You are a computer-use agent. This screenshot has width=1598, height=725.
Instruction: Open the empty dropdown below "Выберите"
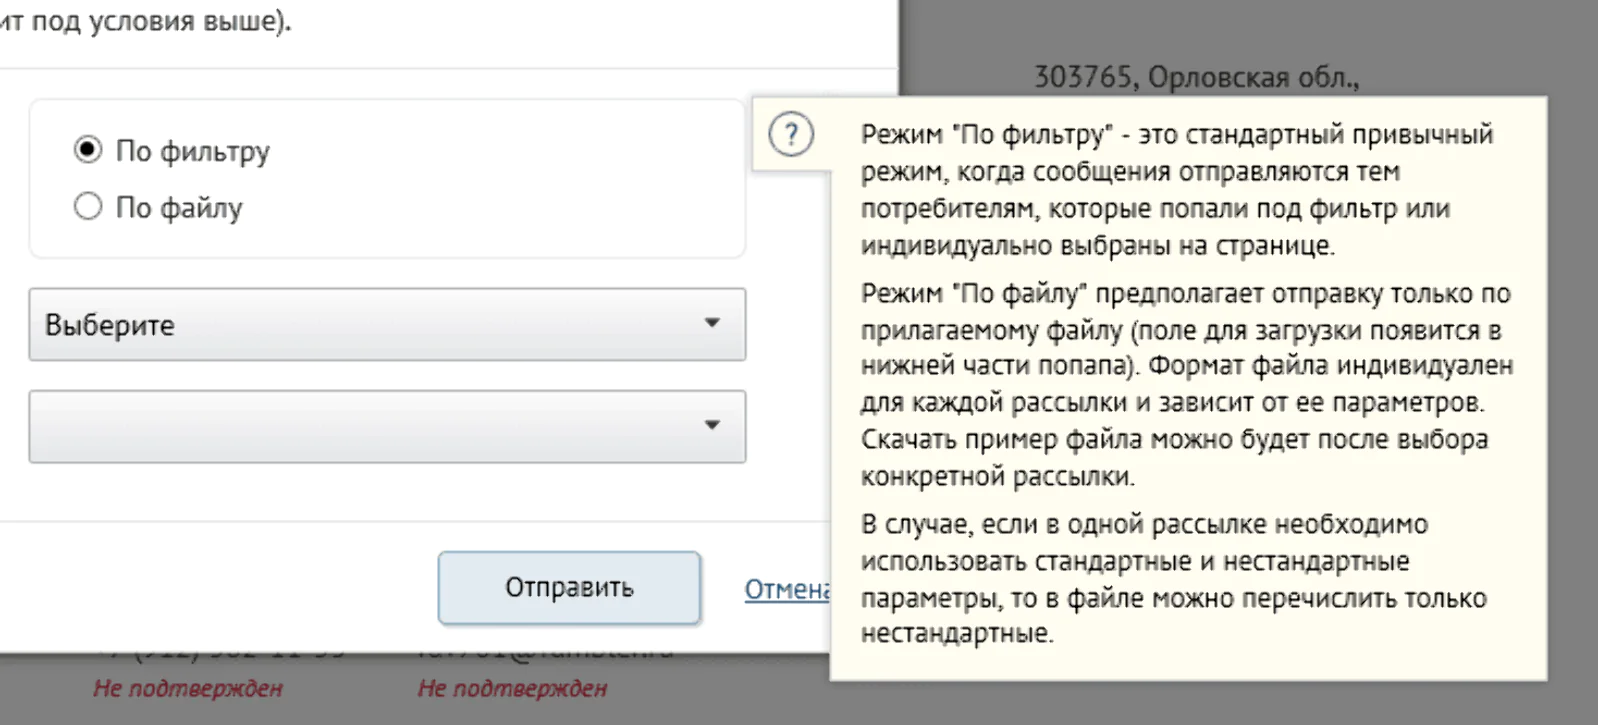tap(387, 426)
